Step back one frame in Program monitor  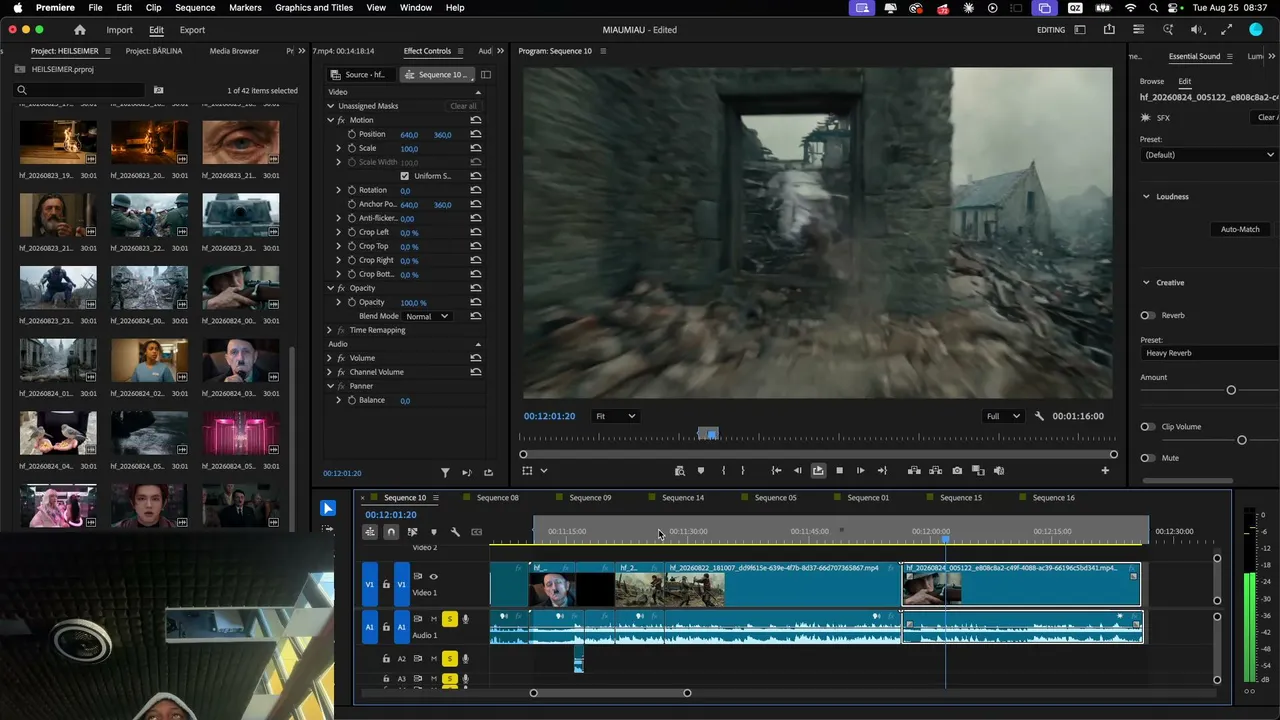coord(797,471)
